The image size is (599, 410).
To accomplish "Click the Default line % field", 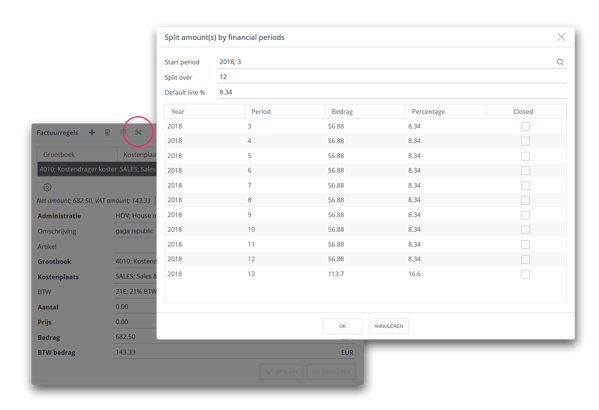I will (x=392, y=92).
